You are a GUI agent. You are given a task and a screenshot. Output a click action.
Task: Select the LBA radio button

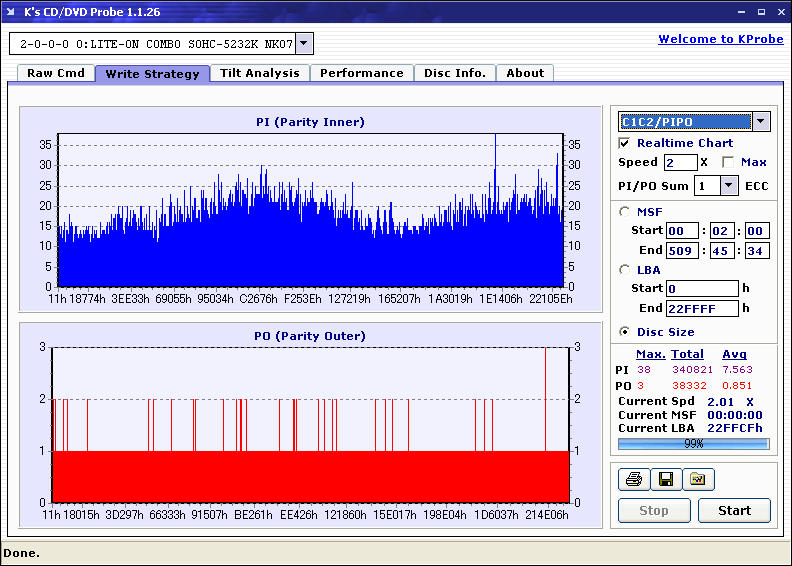coord(625,270)
